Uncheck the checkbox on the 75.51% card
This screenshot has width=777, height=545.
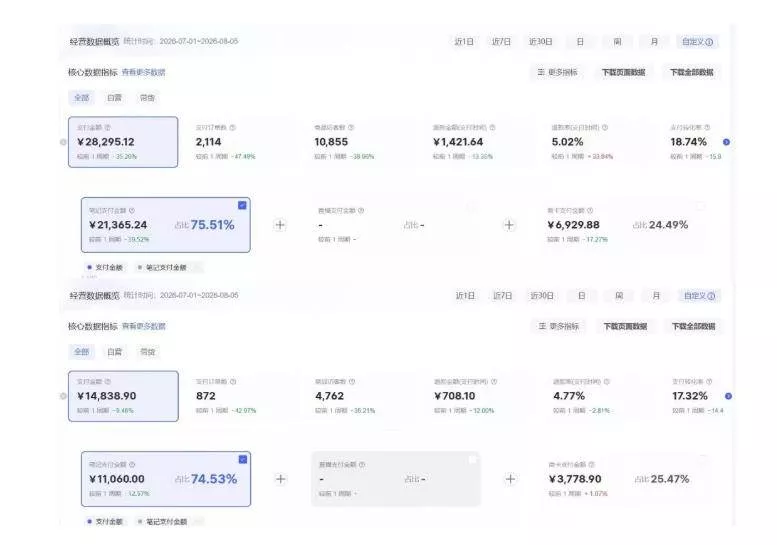pyautogui.click(x=242, y=205)
